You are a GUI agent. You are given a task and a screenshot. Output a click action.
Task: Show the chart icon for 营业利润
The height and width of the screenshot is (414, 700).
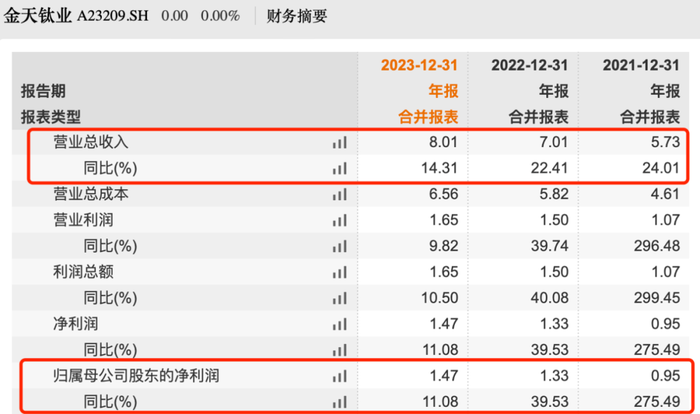(x=339, y=220)
